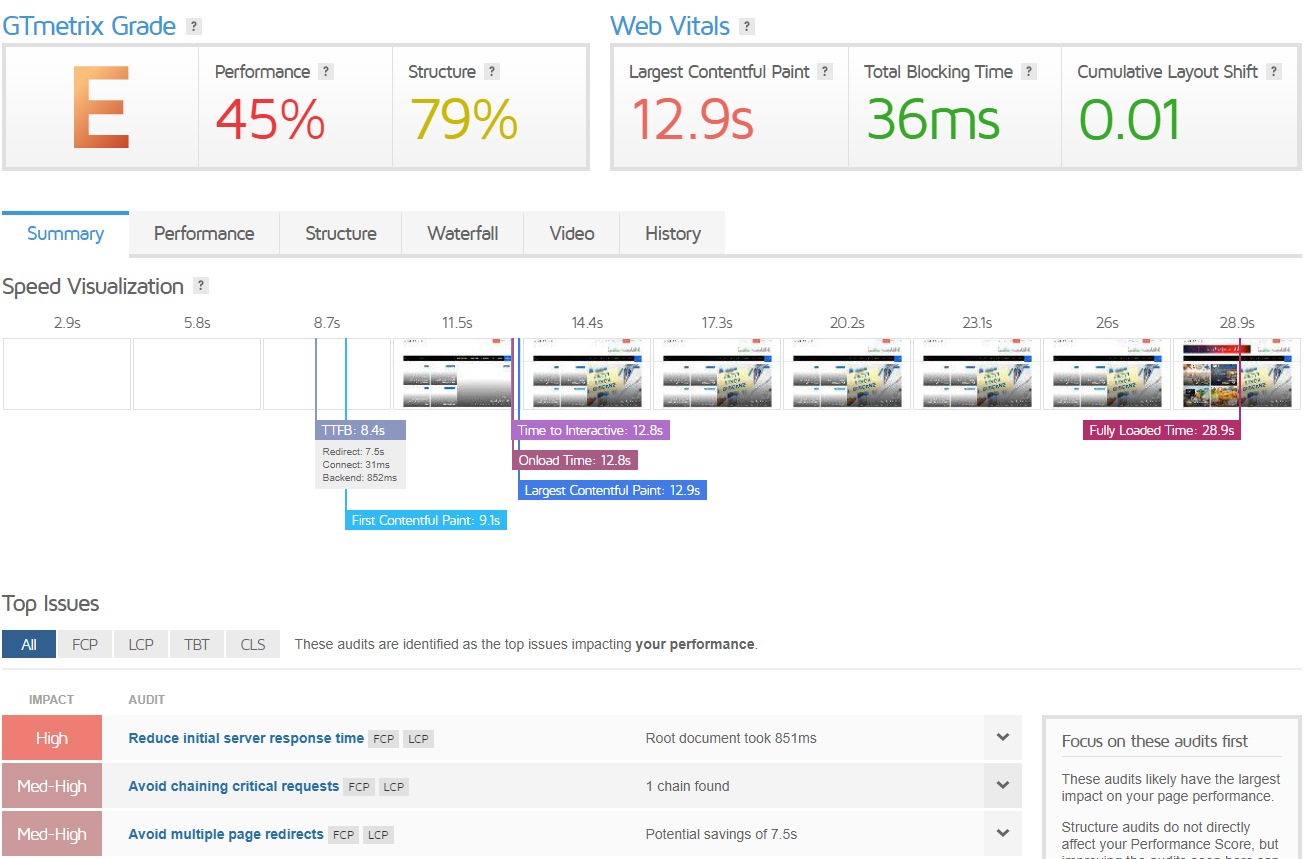Switch to the Waterfall tab
The height and width of the screenshot is (859, 1305).
click(x=462, y=234)
